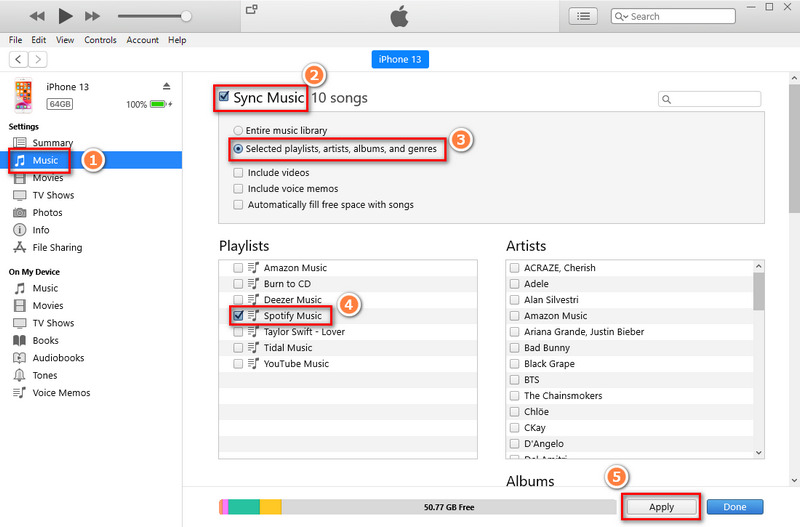Select Selected playlists, artists, albums option

point(238,149)
